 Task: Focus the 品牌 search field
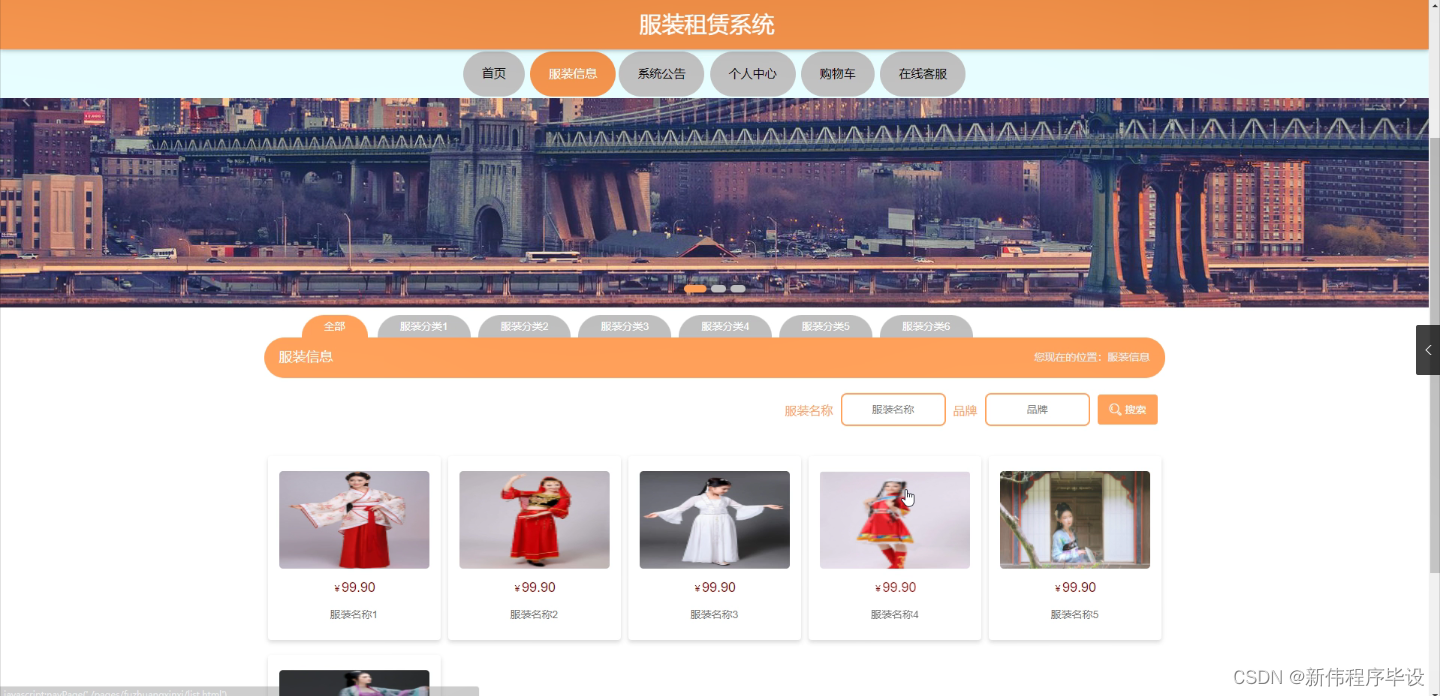1037,410
